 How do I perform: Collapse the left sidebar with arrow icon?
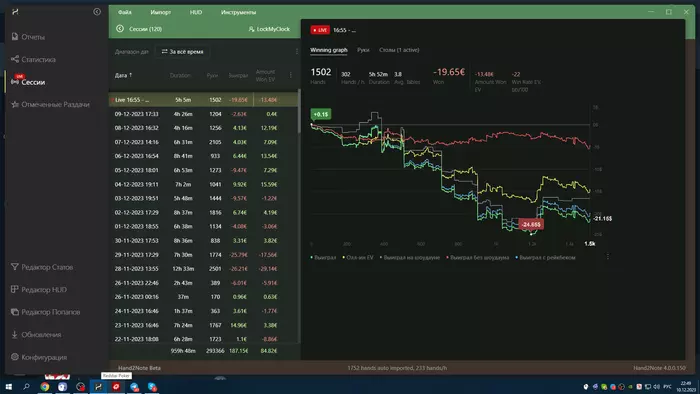pos(97,12)
